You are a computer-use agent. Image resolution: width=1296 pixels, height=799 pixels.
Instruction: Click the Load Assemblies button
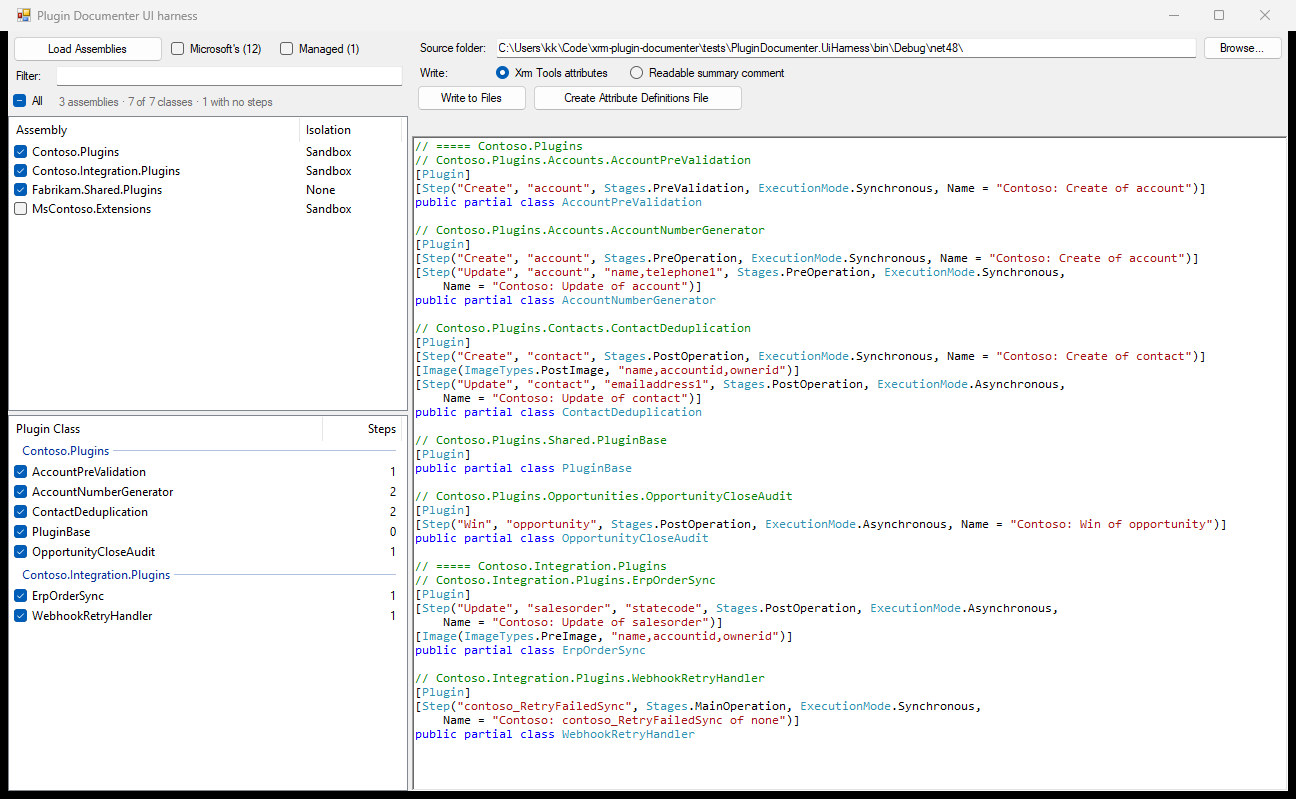(87, 49)
